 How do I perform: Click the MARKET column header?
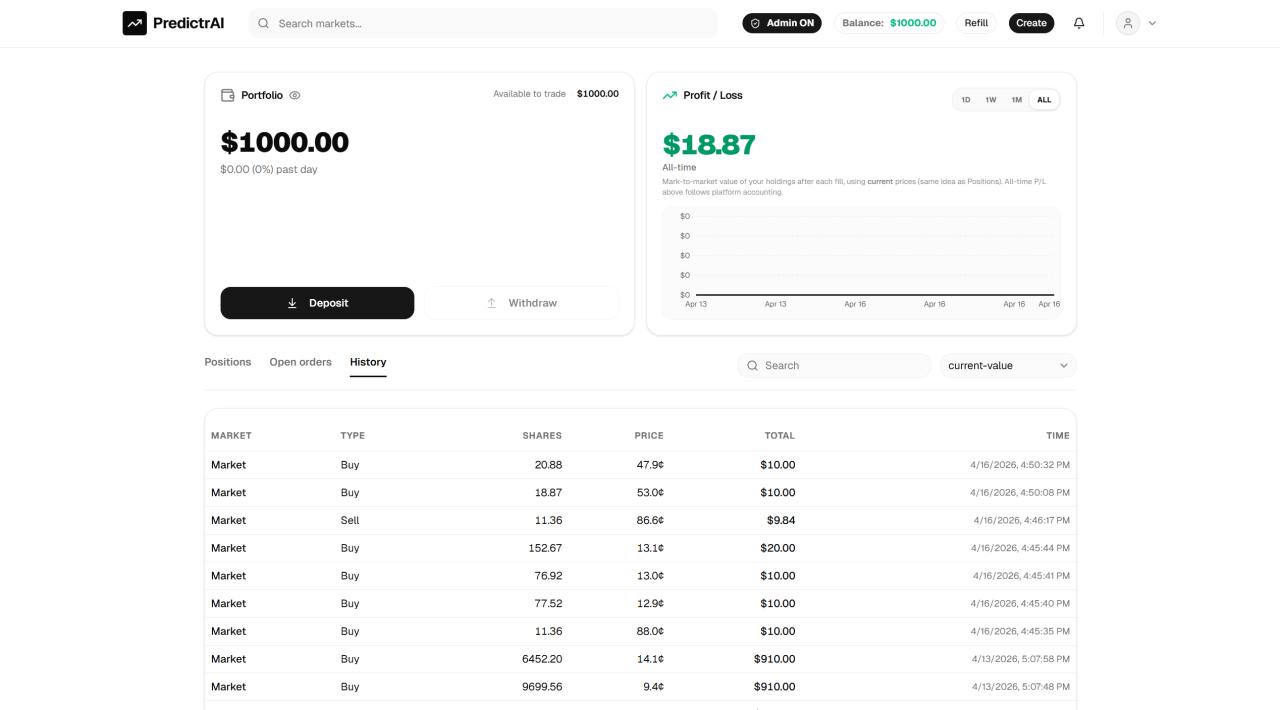(231, 436)
